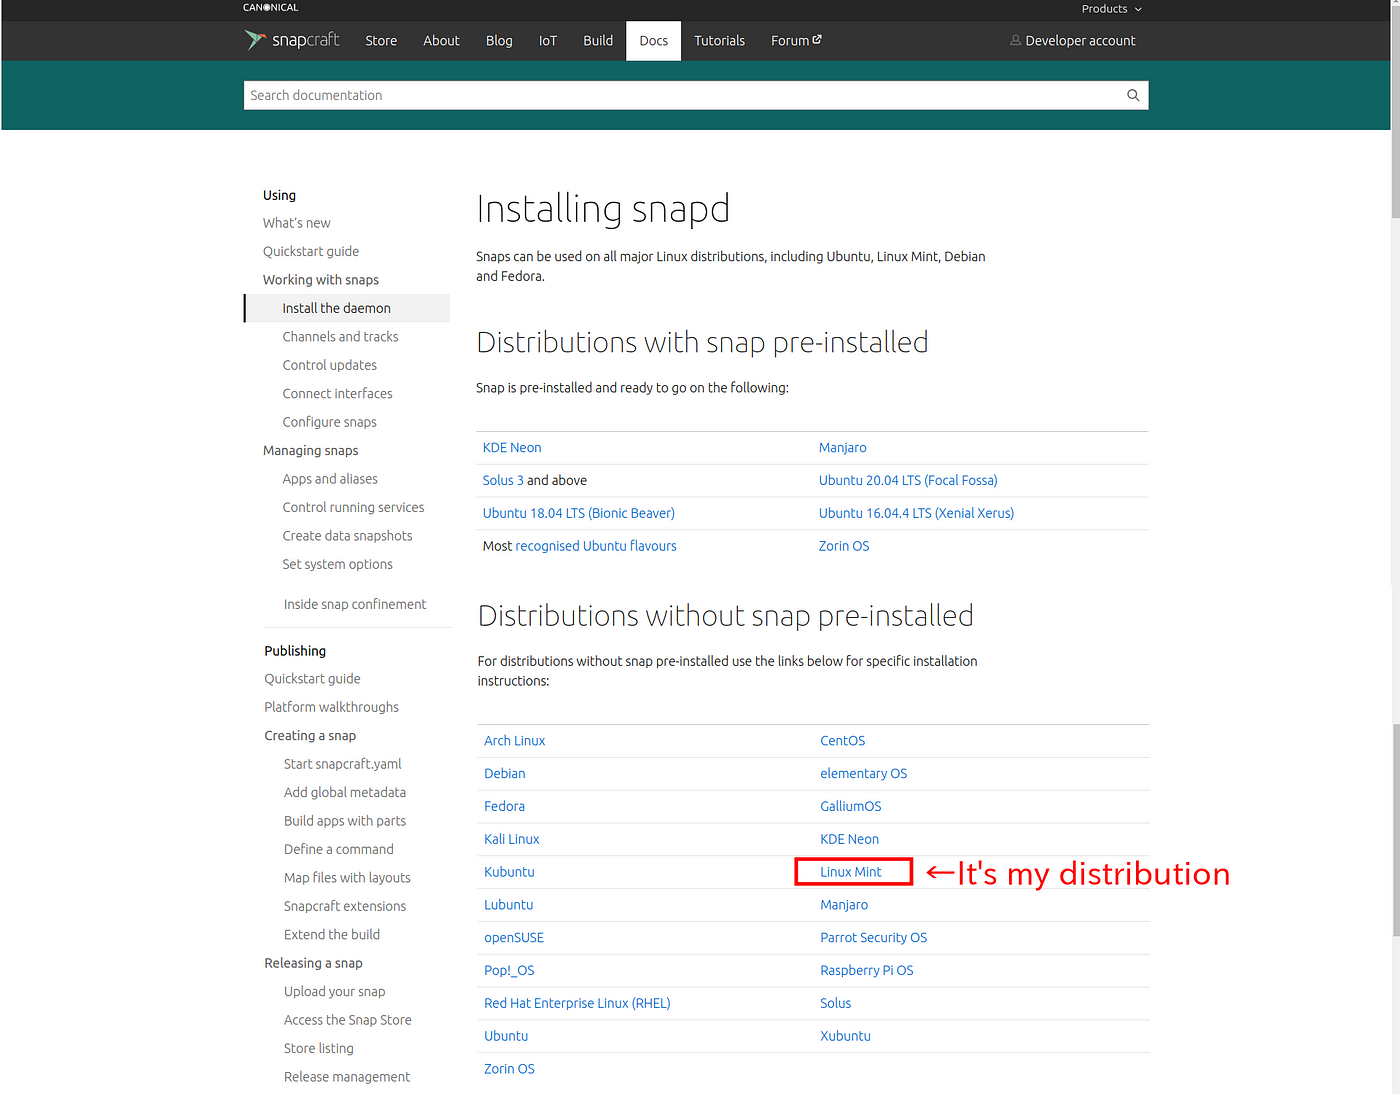Open Configure snaps page
The width and height of the screenshot is (1400, 1094).
pyautogui.click(x=329, y=422)
